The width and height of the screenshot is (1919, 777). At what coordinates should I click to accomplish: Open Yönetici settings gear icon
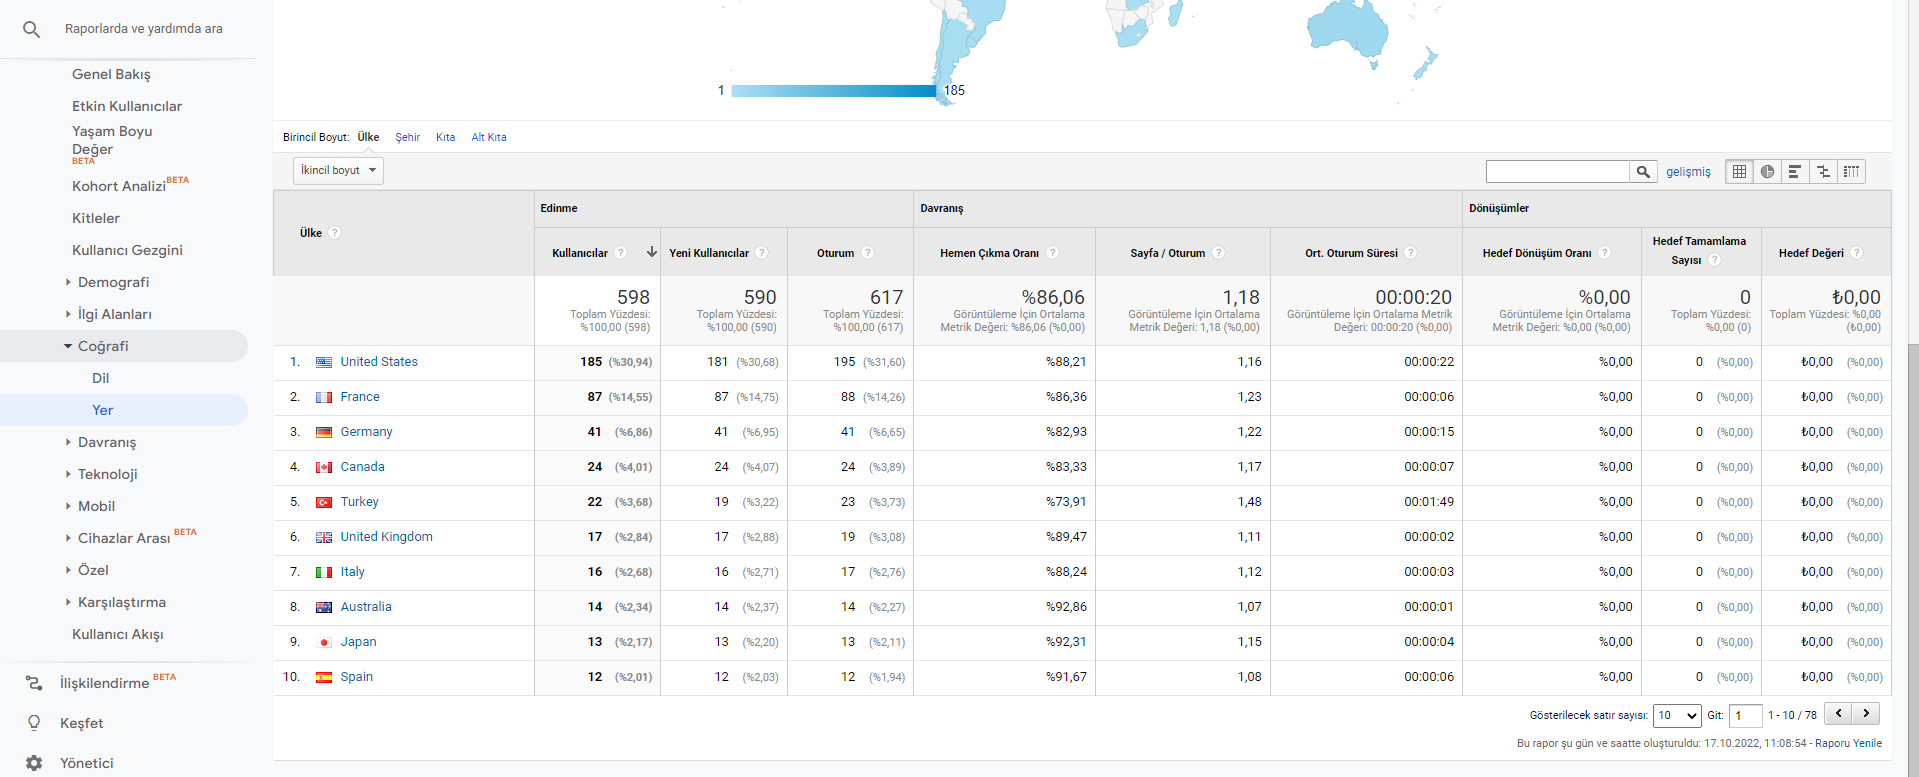click(x=34, y=763)
